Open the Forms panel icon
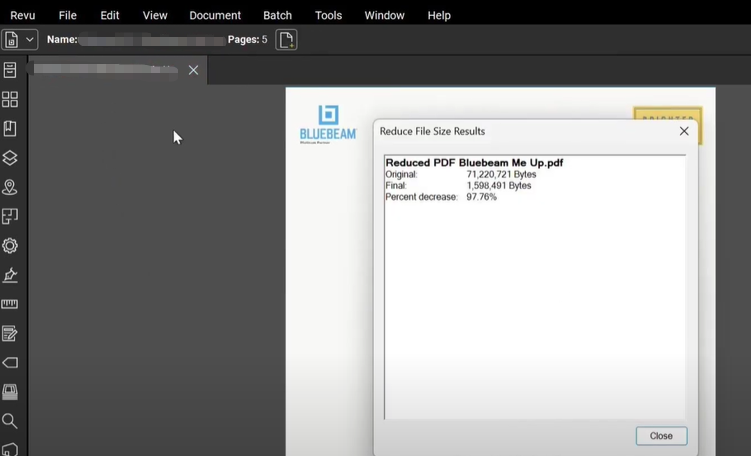This screenshot has height=456, width=751. (10, 334)
